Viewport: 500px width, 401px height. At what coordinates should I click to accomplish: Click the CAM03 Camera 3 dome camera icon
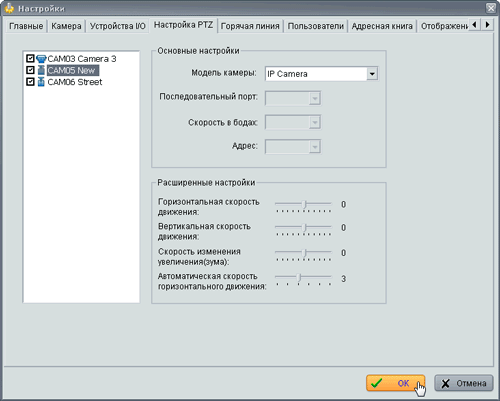(41, 59)
